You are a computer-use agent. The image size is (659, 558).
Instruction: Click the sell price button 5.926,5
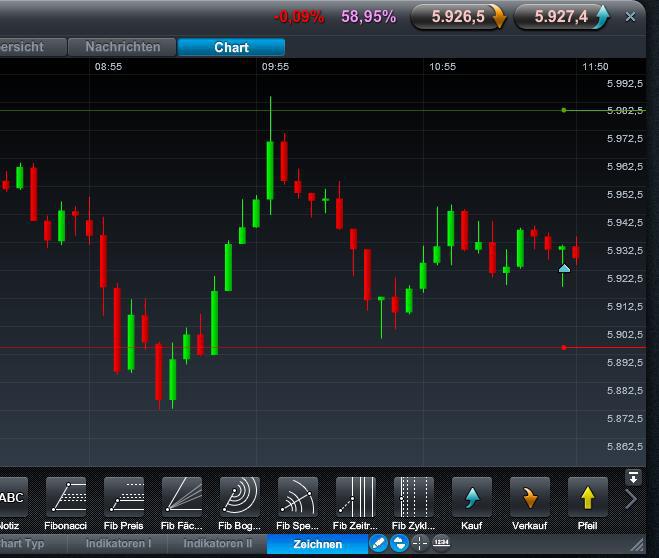click(458, 17)
